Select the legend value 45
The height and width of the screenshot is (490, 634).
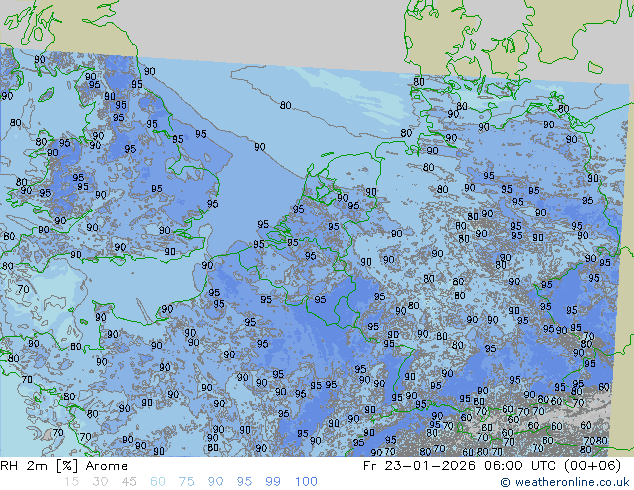[129, 482]
